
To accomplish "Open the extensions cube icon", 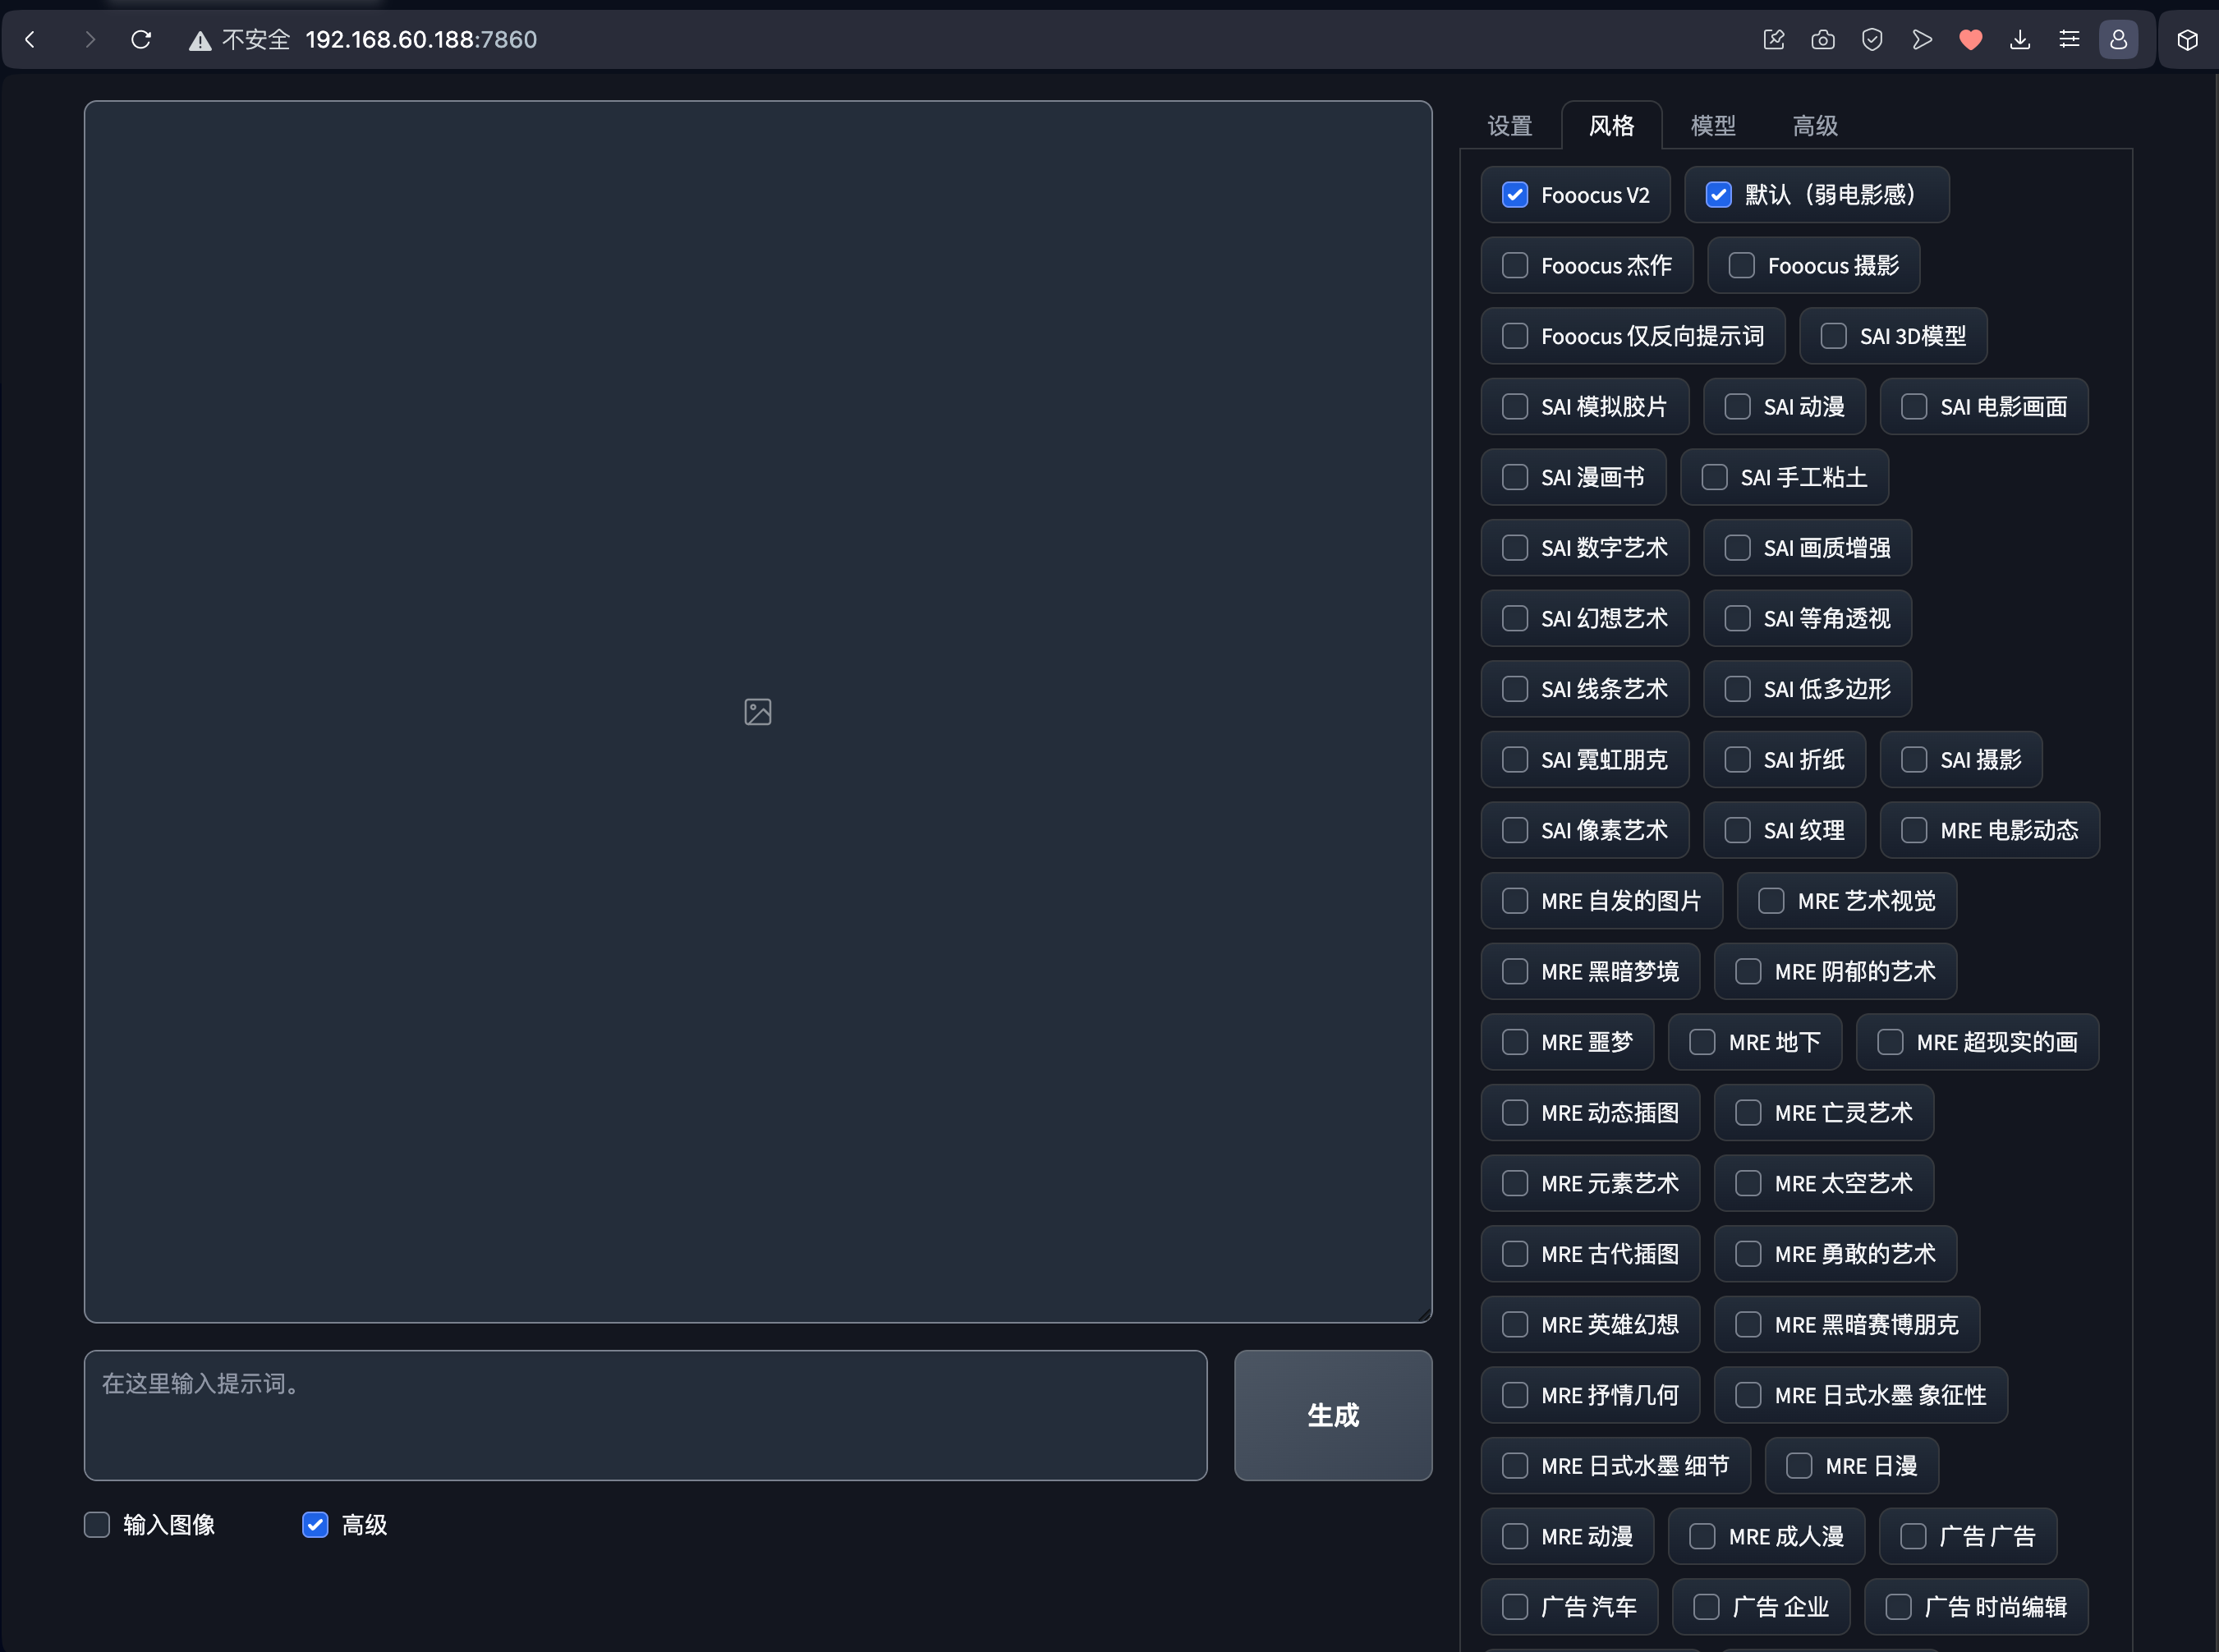I will coord(2187,39).
